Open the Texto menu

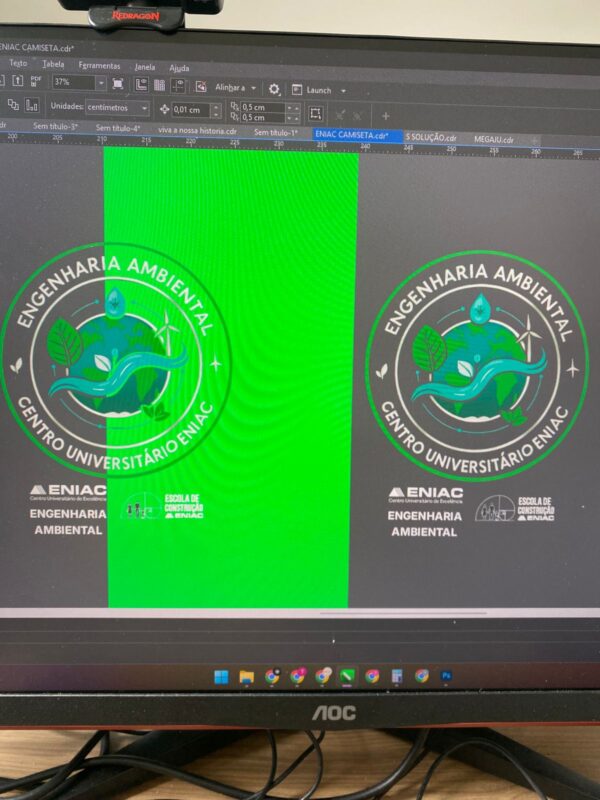18,63
